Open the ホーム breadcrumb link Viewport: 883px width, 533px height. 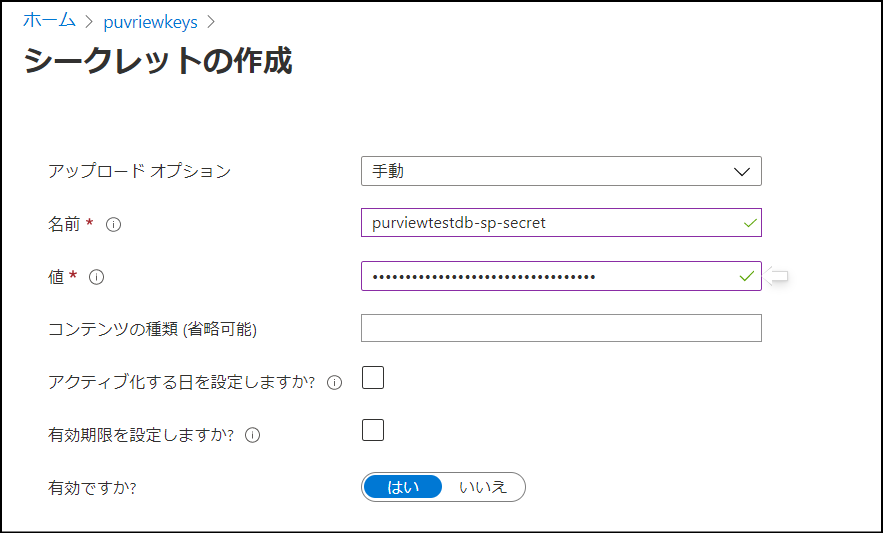[49, 21]
